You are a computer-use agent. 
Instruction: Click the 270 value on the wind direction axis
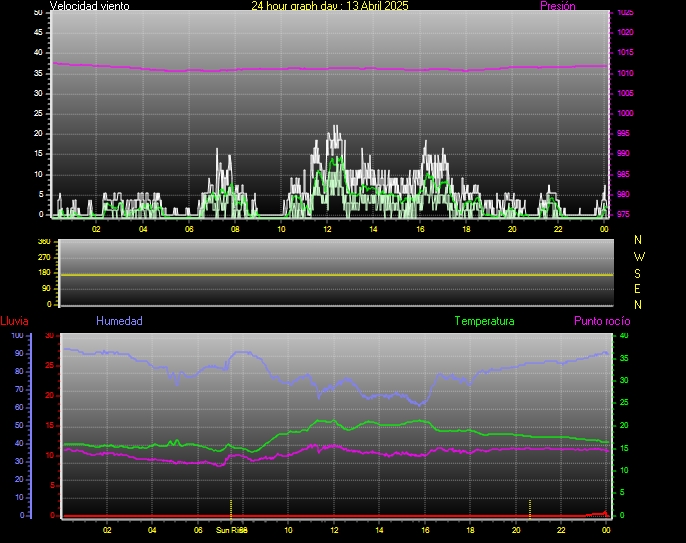click(44, 257)
